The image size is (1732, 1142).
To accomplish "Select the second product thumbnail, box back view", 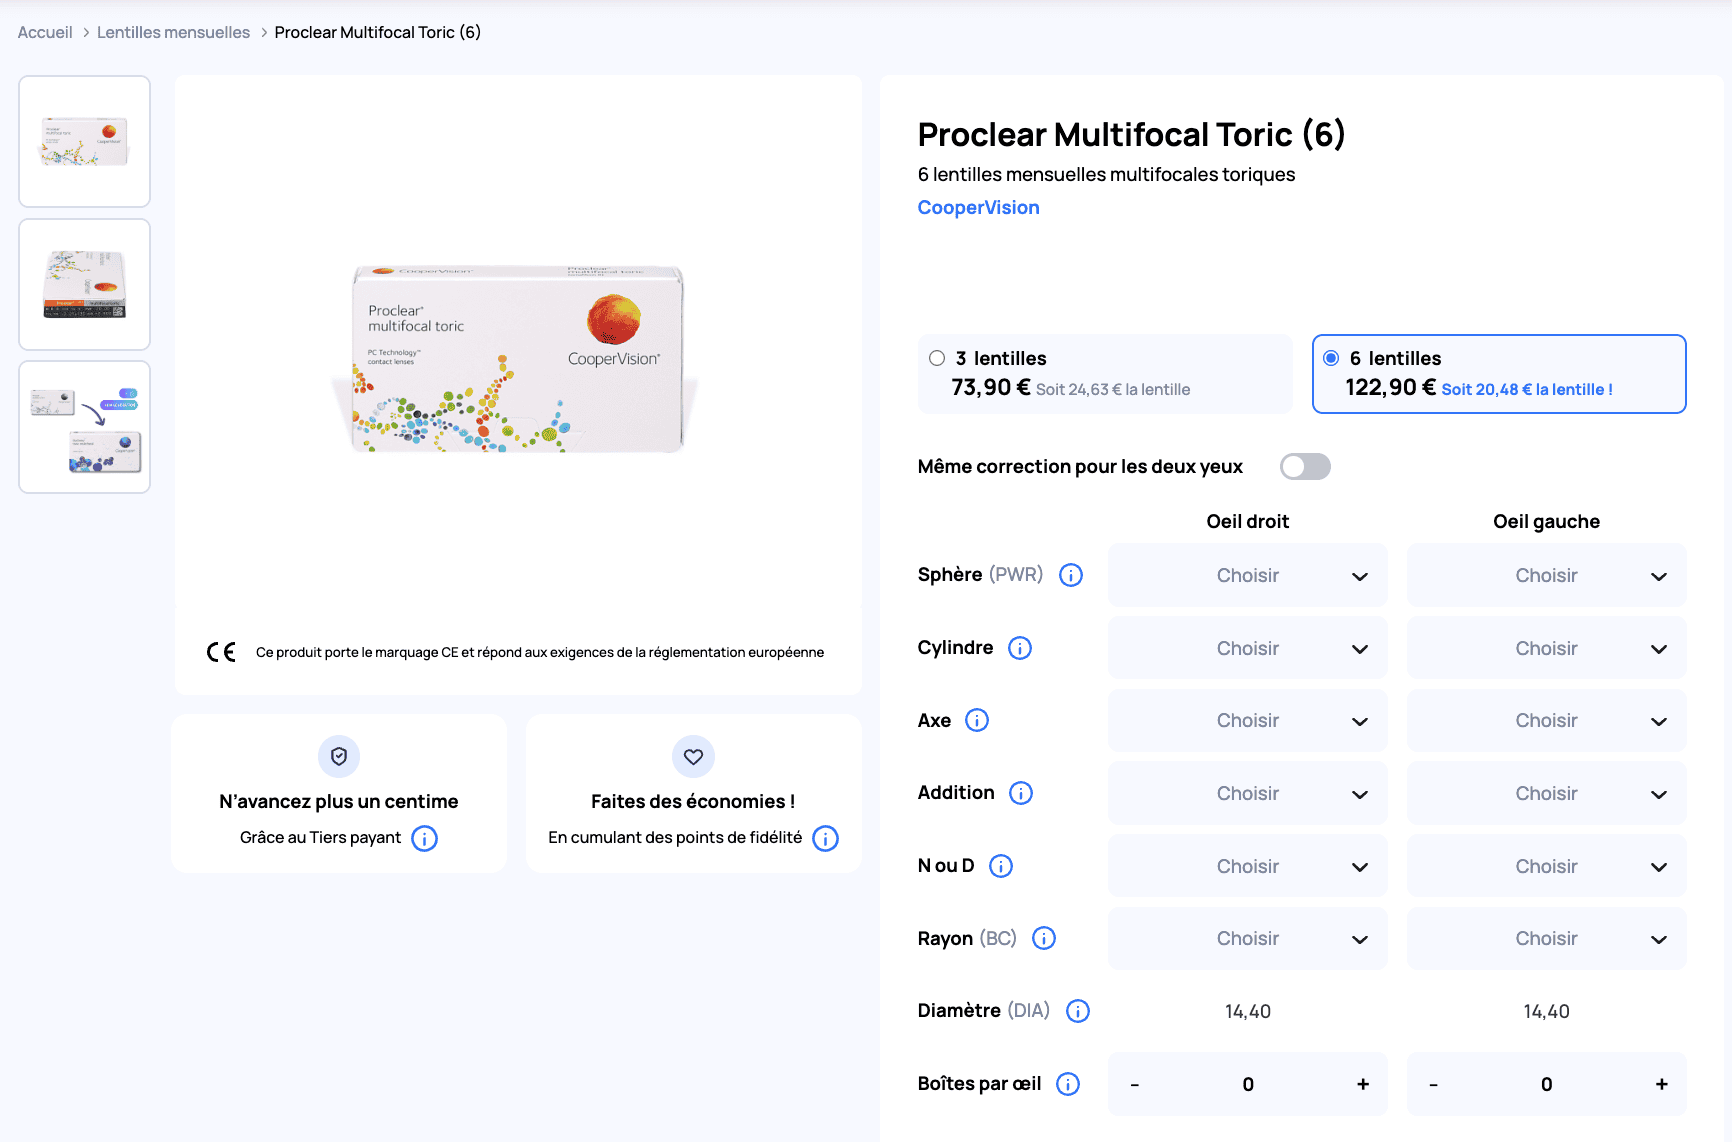I will 85,284.
